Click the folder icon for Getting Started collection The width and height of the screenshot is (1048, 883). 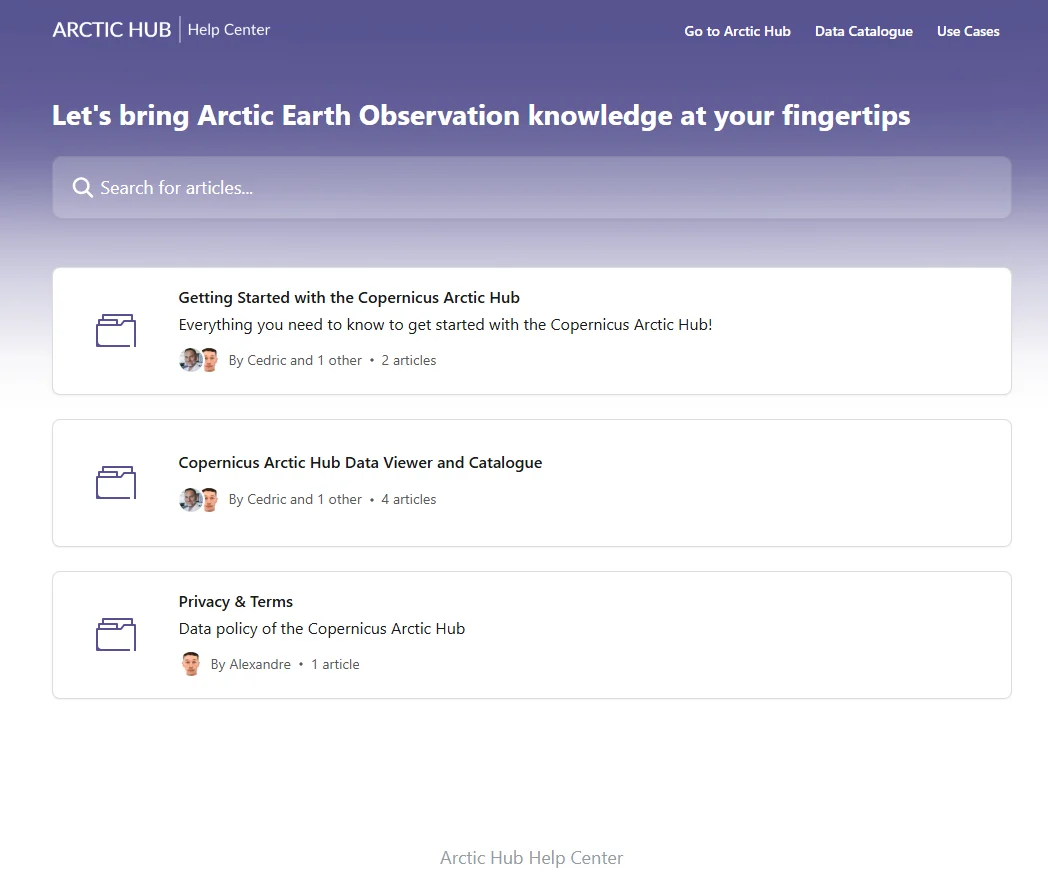(x=116, y=331)
